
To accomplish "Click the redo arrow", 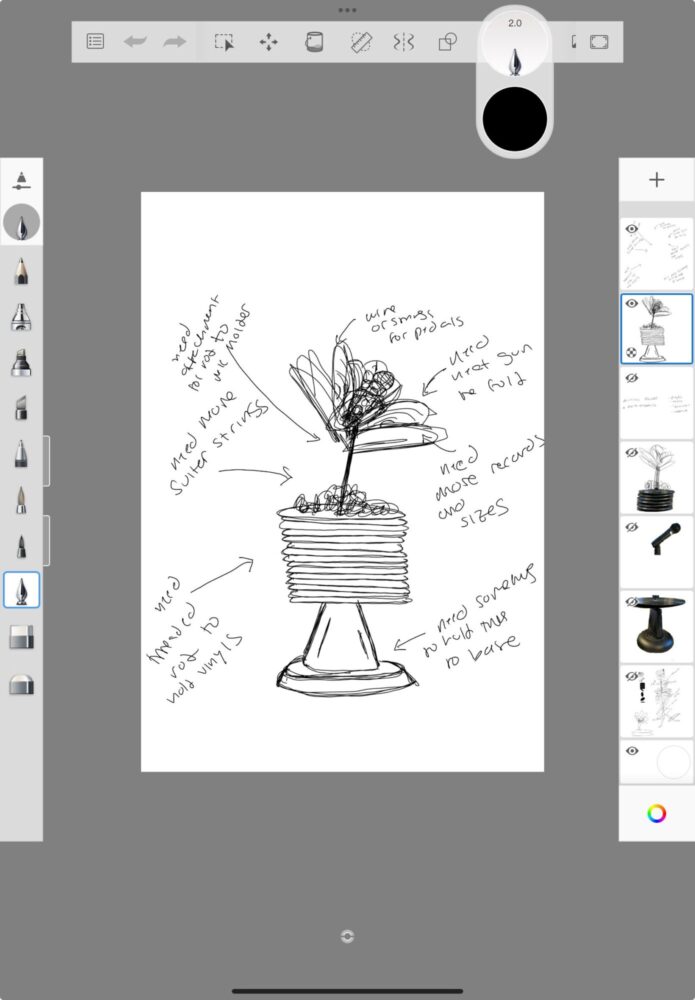I will pos(175,42).
